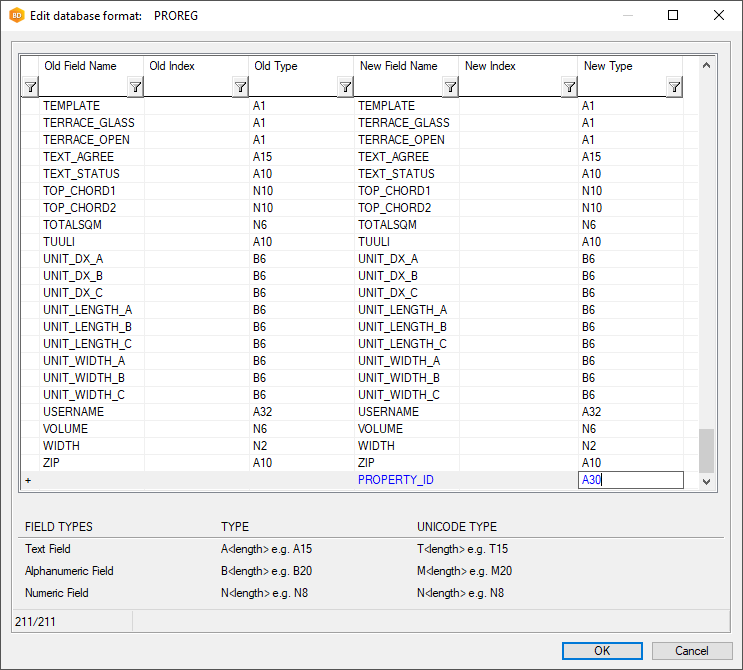Click the New Index filter funnel icon

[569, 88]
